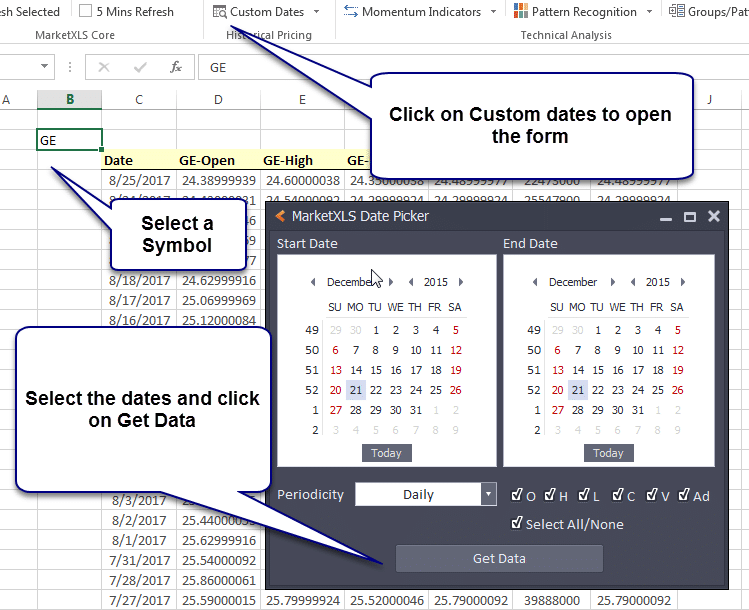This screenshot has height=610, width=749.
Task: Toggle the C (Close) checkbox
Action: coord(618,495)
